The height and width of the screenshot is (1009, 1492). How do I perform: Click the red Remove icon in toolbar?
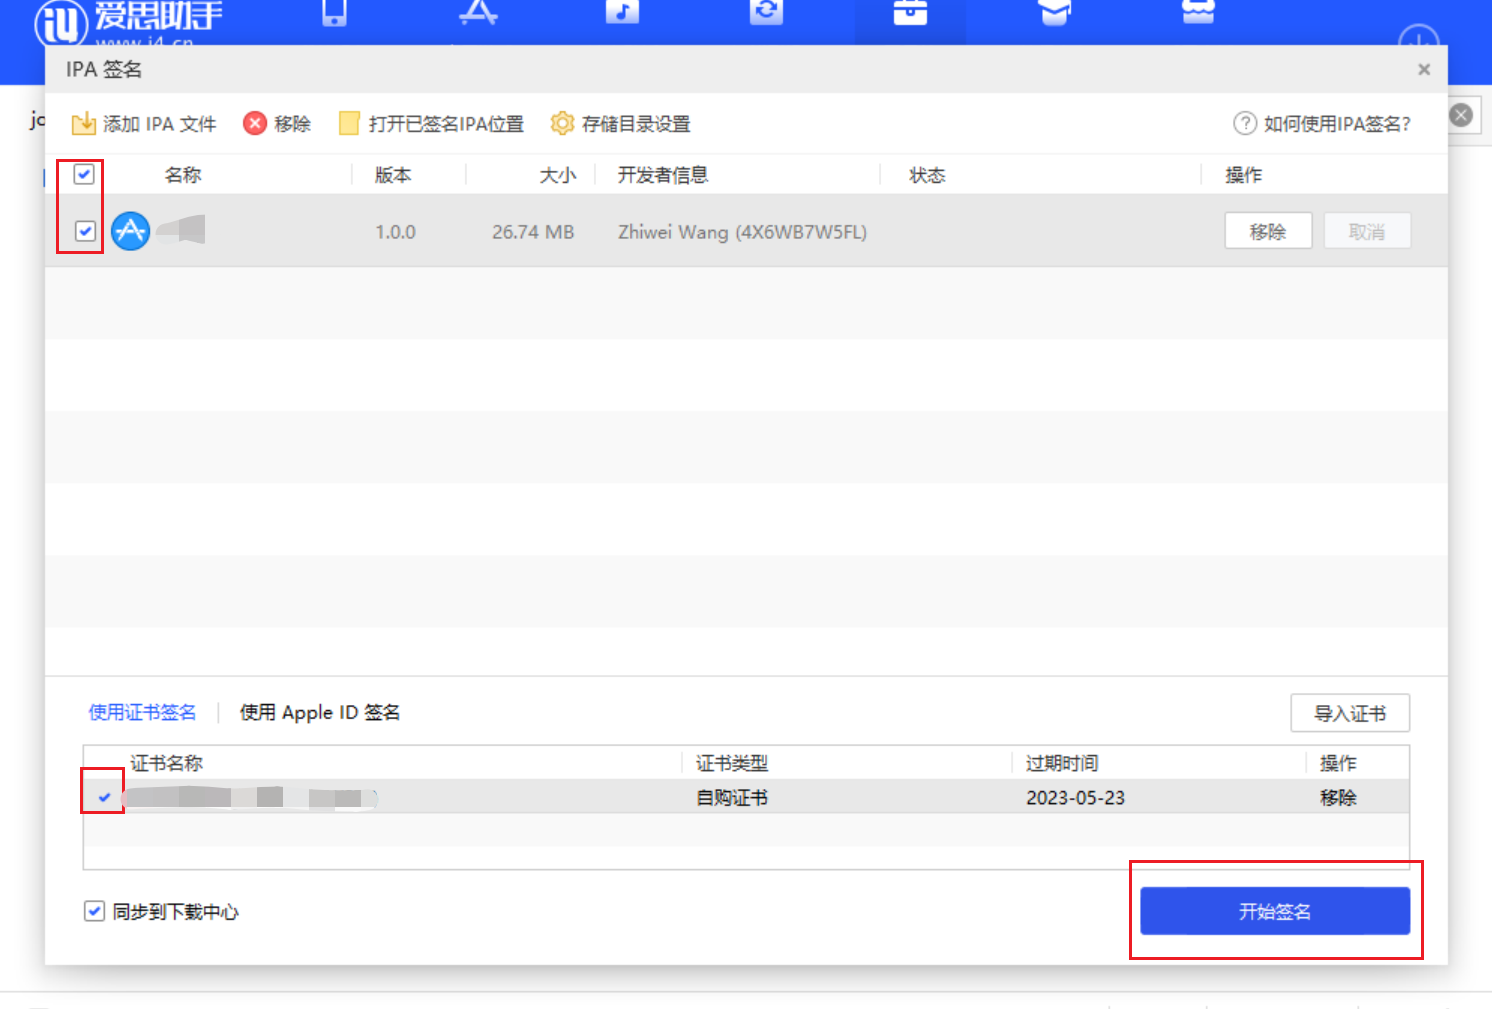tap(255, 123)
